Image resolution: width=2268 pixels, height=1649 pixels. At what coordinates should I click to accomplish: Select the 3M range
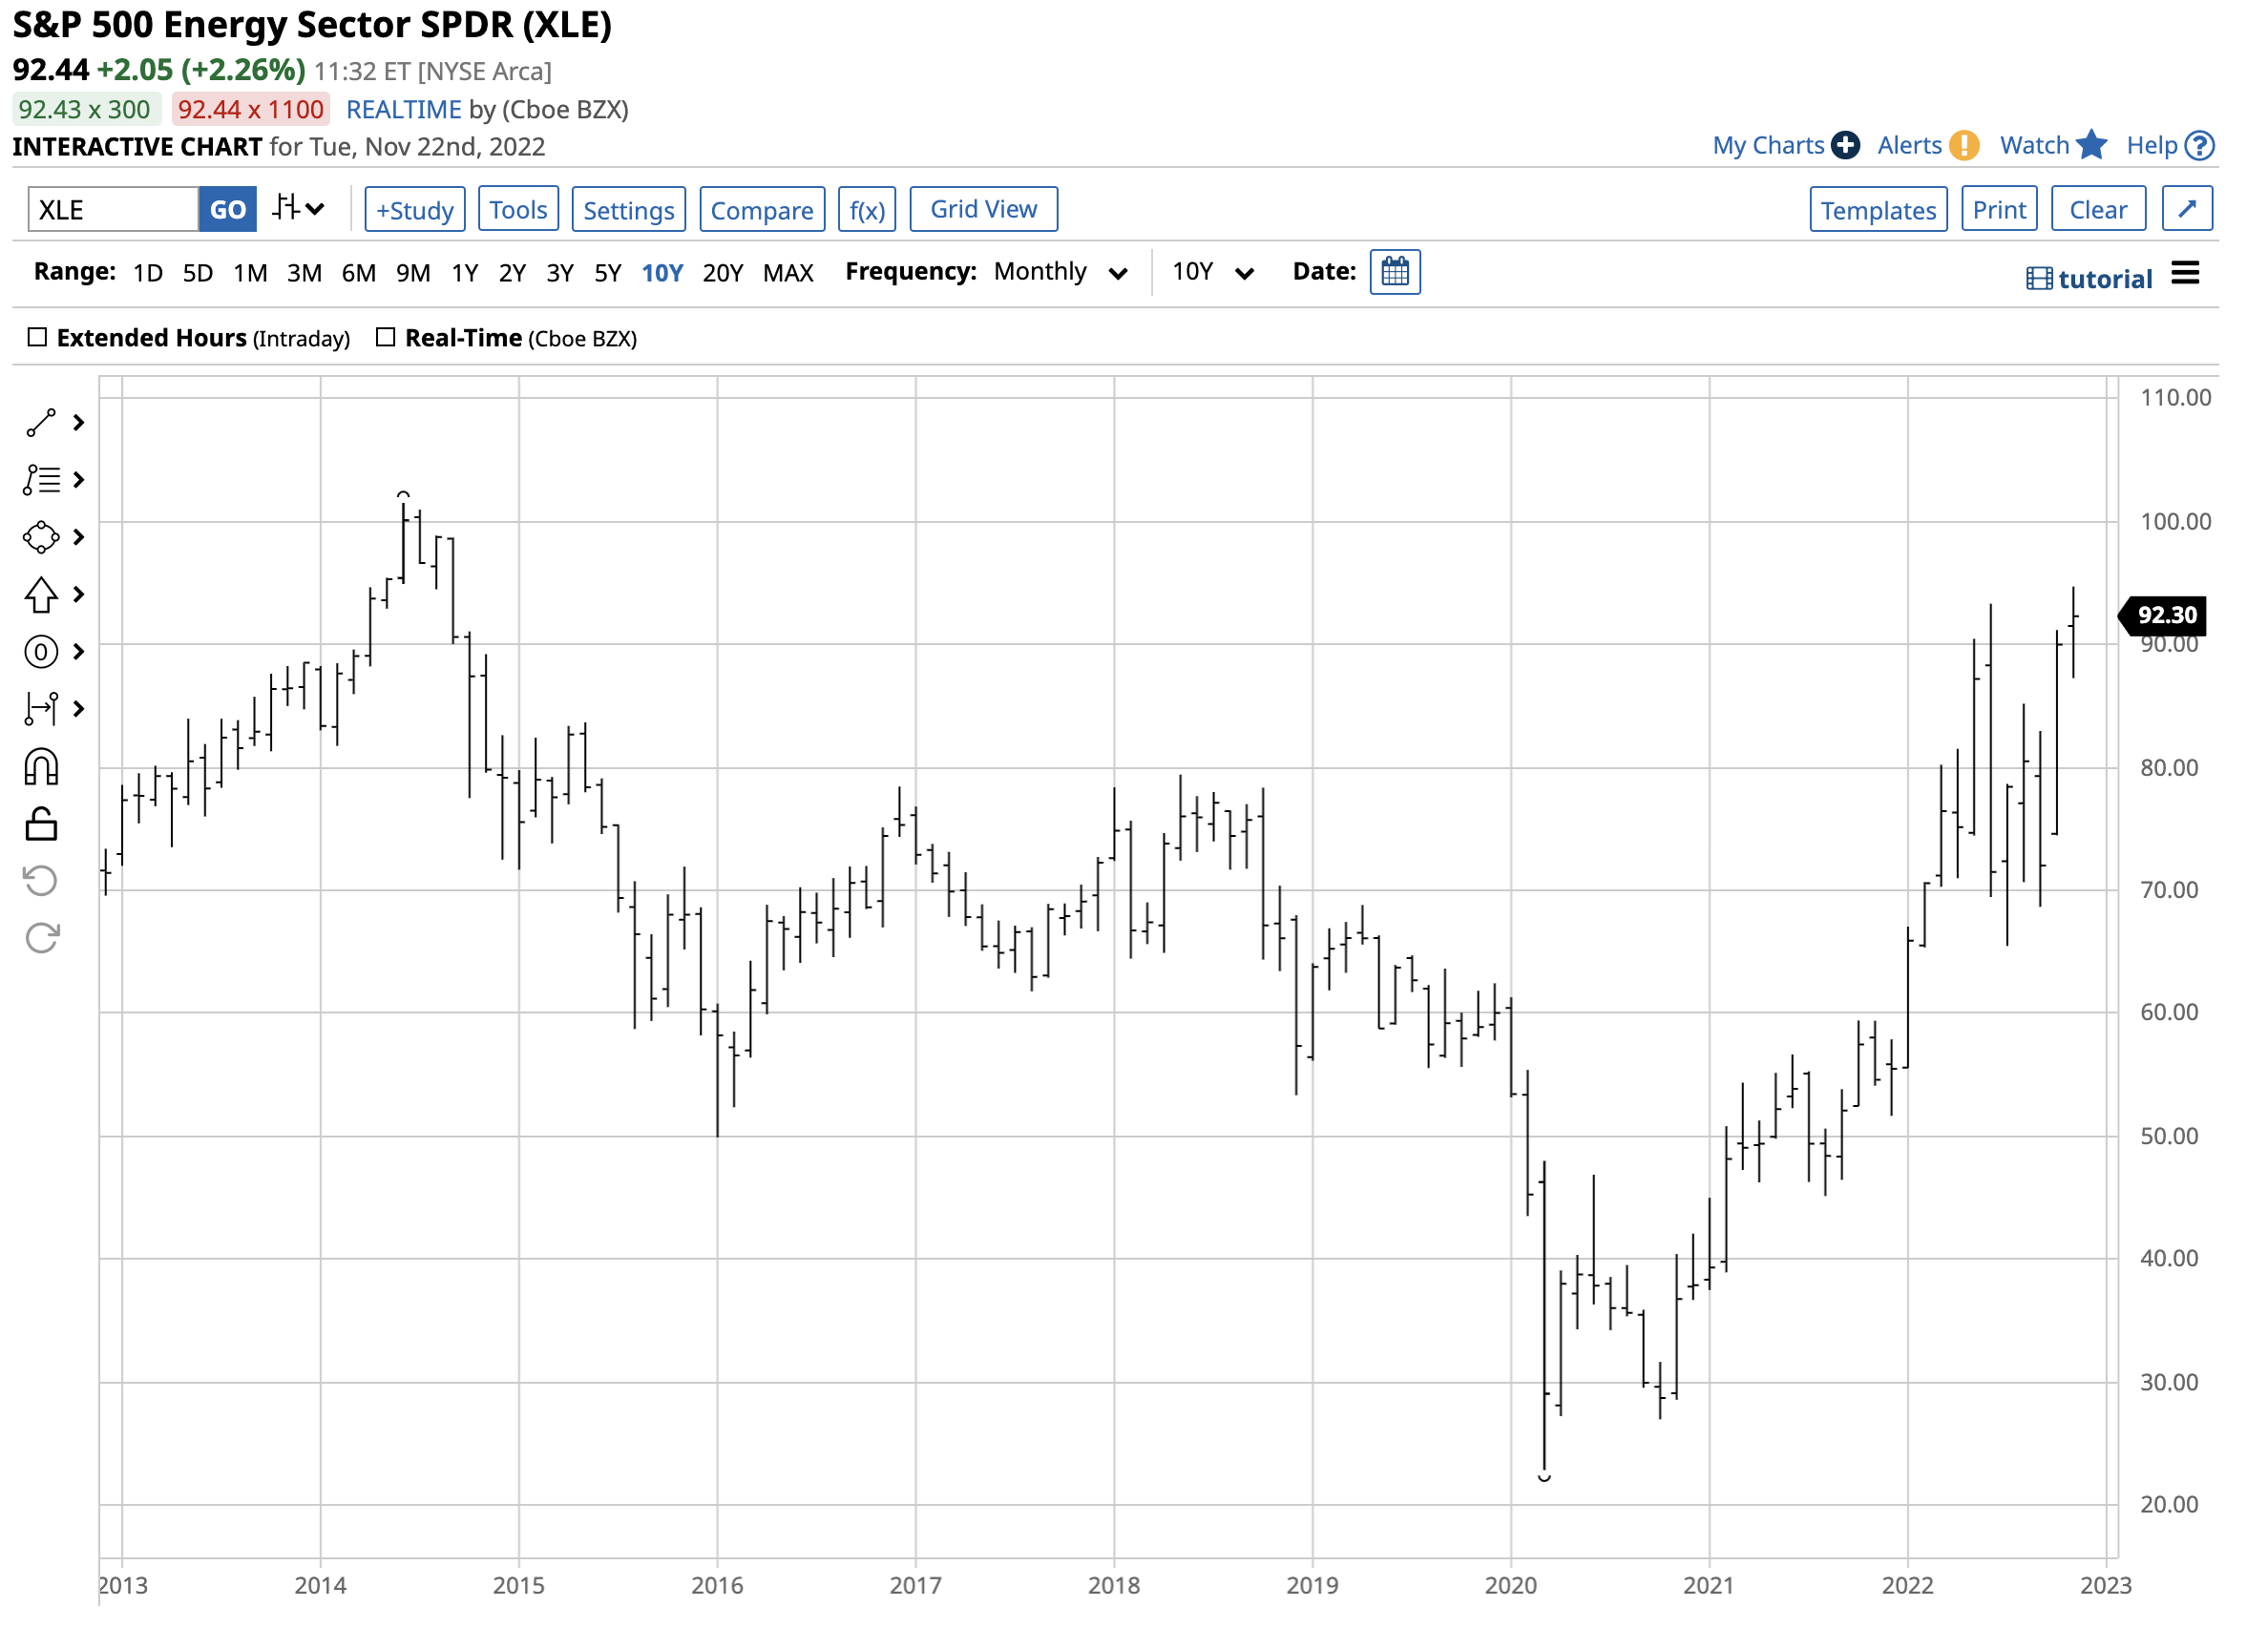[x=304, y=273]
